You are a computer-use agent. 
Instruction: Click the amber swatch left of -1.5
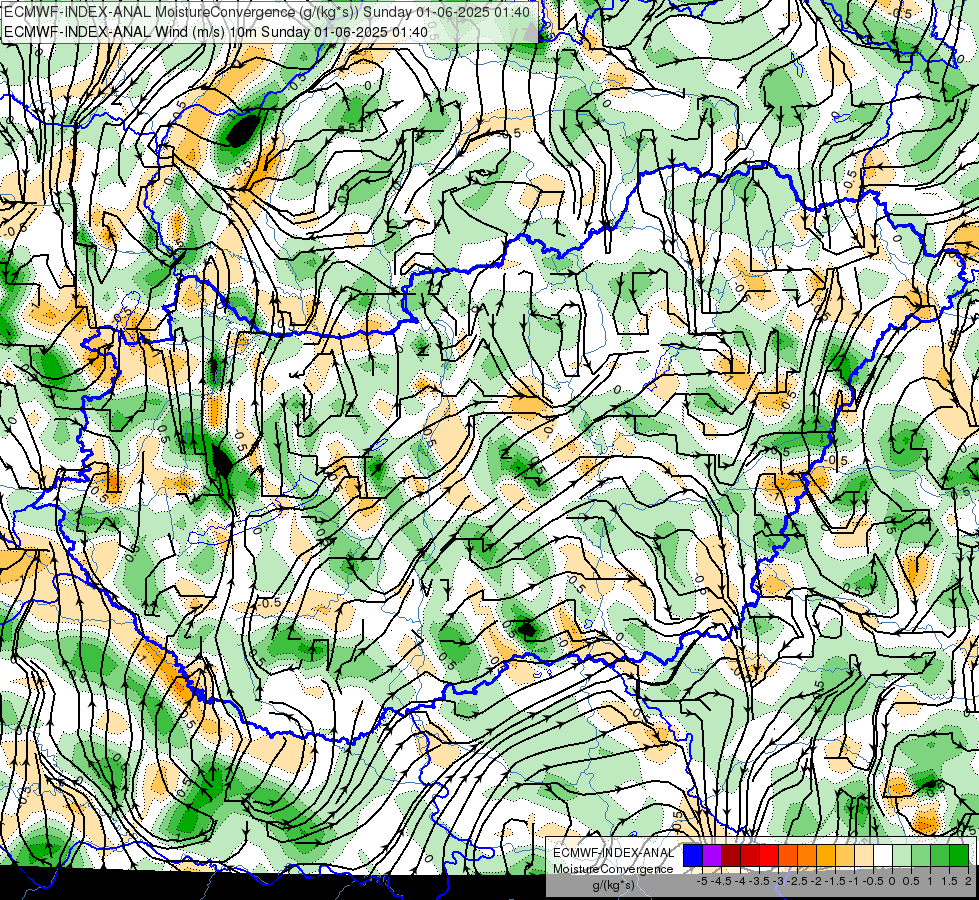click(826, 856)
